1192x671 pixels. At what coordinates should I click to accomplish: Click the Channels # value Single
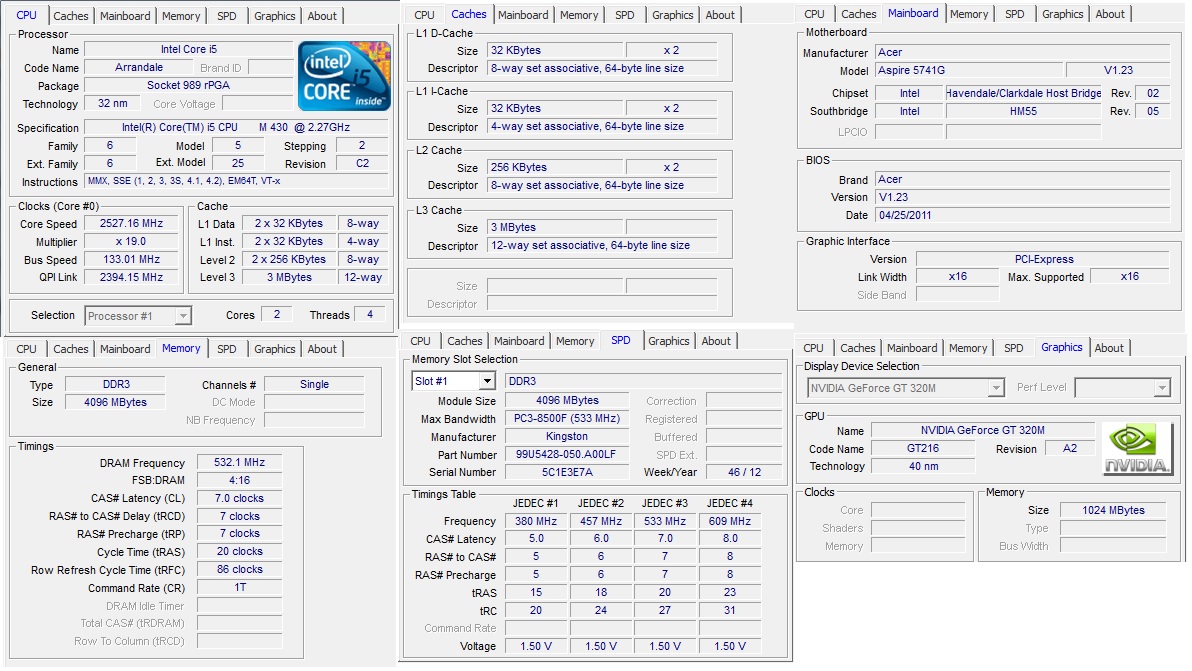[x=314, y=385]
